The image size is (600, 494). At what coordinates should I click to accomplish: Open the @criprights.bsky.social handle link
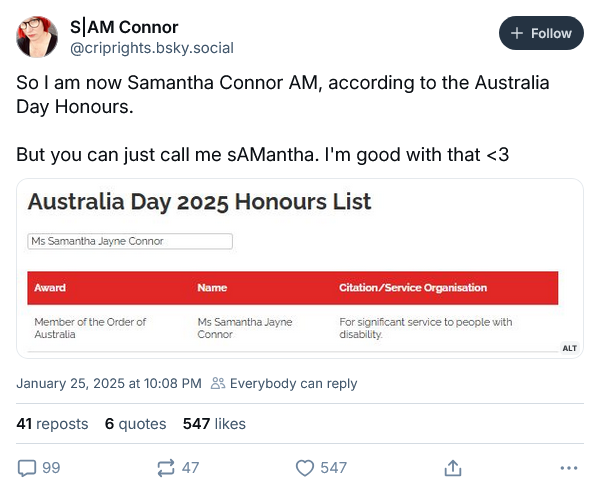152,48
